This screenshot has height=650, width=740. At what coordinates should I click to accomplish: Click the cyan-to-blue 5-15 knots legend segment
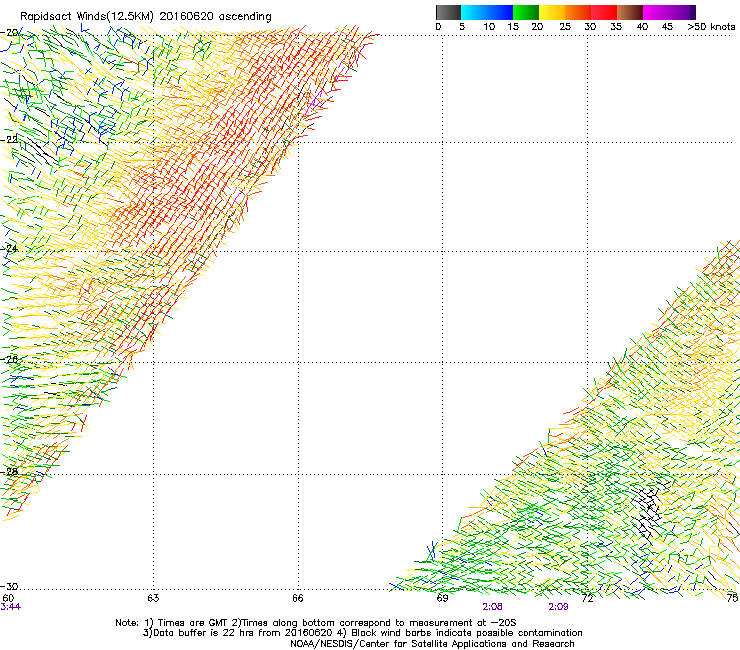click(487, 12)
